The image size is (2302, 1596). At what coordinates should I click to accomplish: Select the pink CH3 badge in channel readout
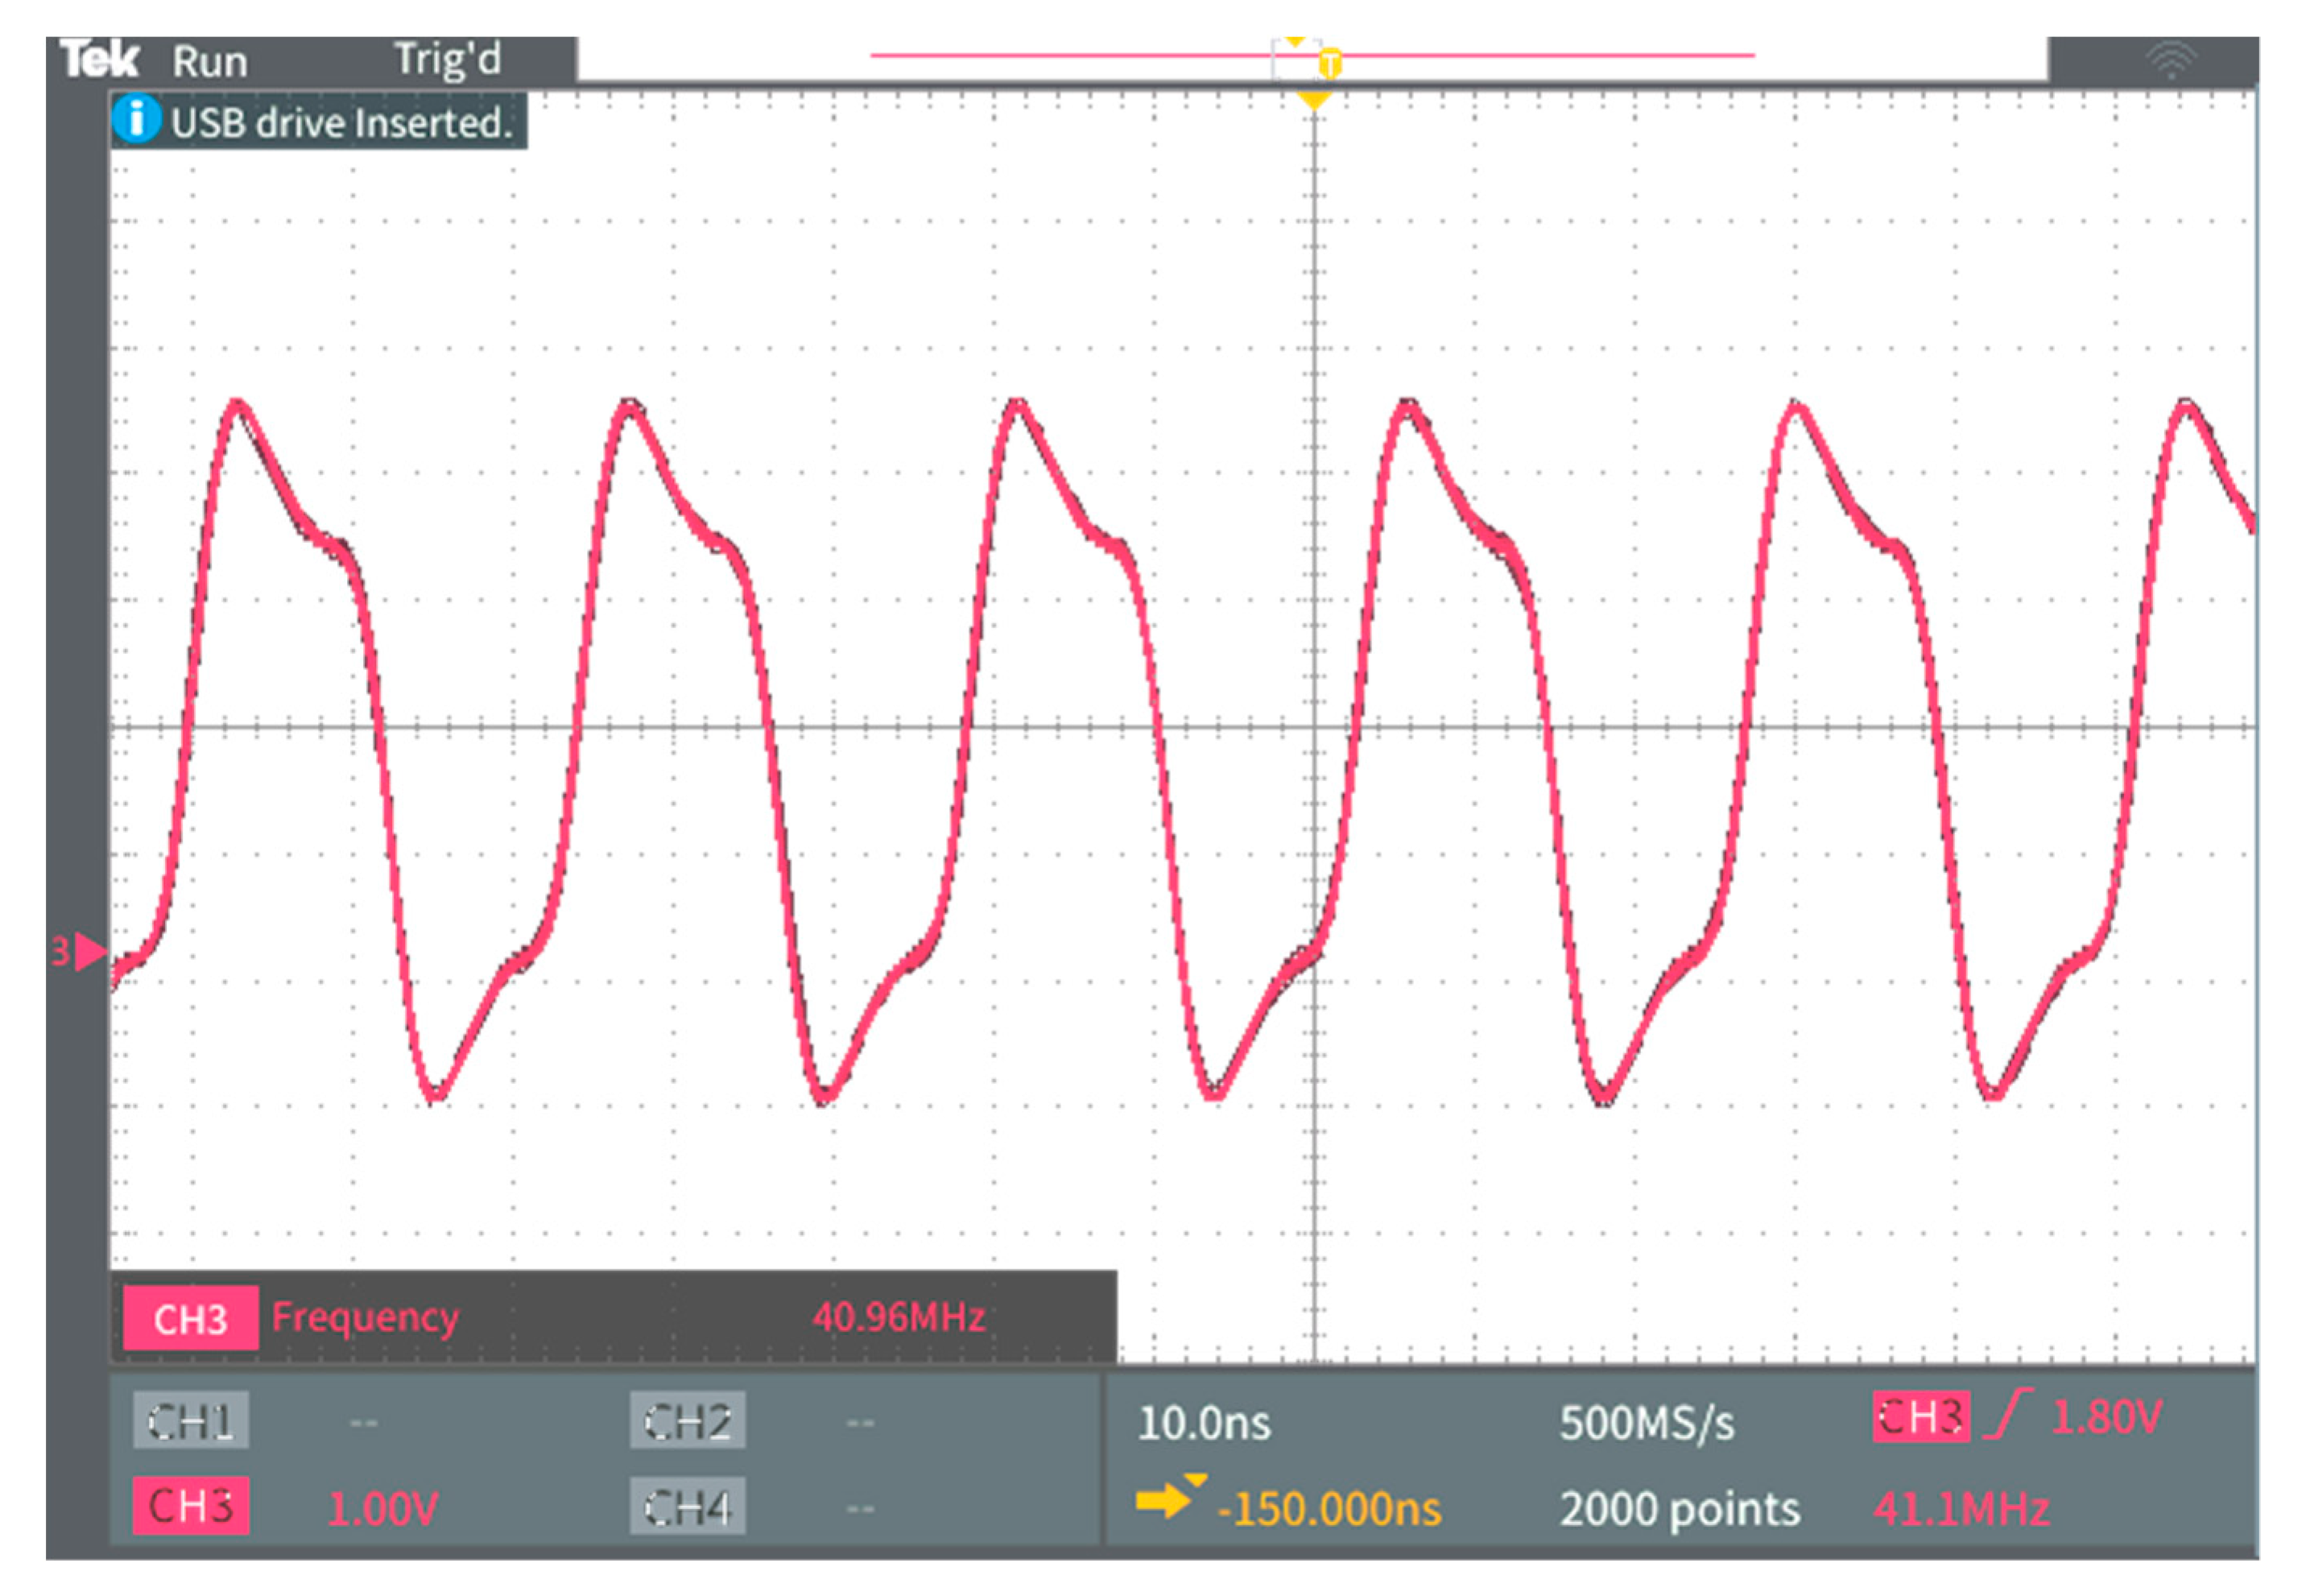click(190, 1506)
